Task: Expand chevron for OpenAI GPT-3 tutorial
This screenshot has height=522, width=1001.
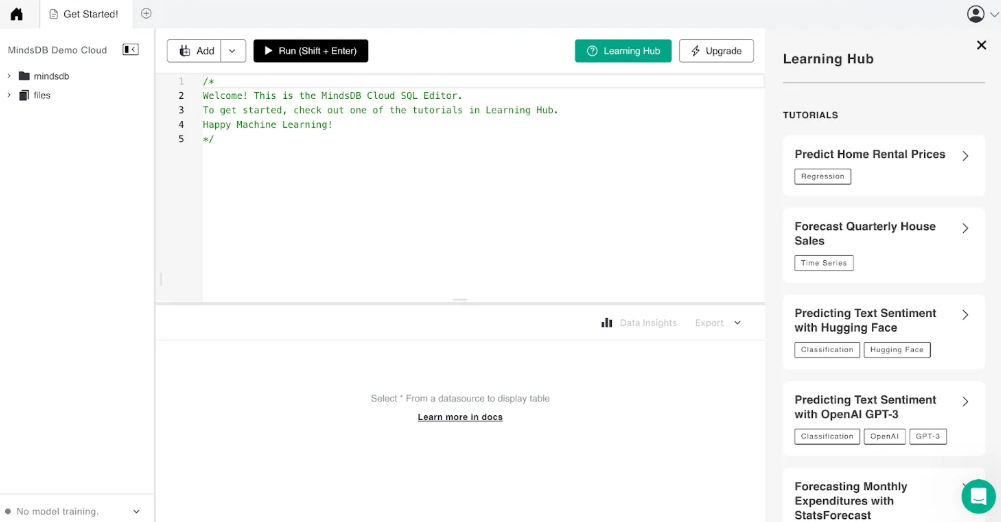Action: tap(965, 401)
